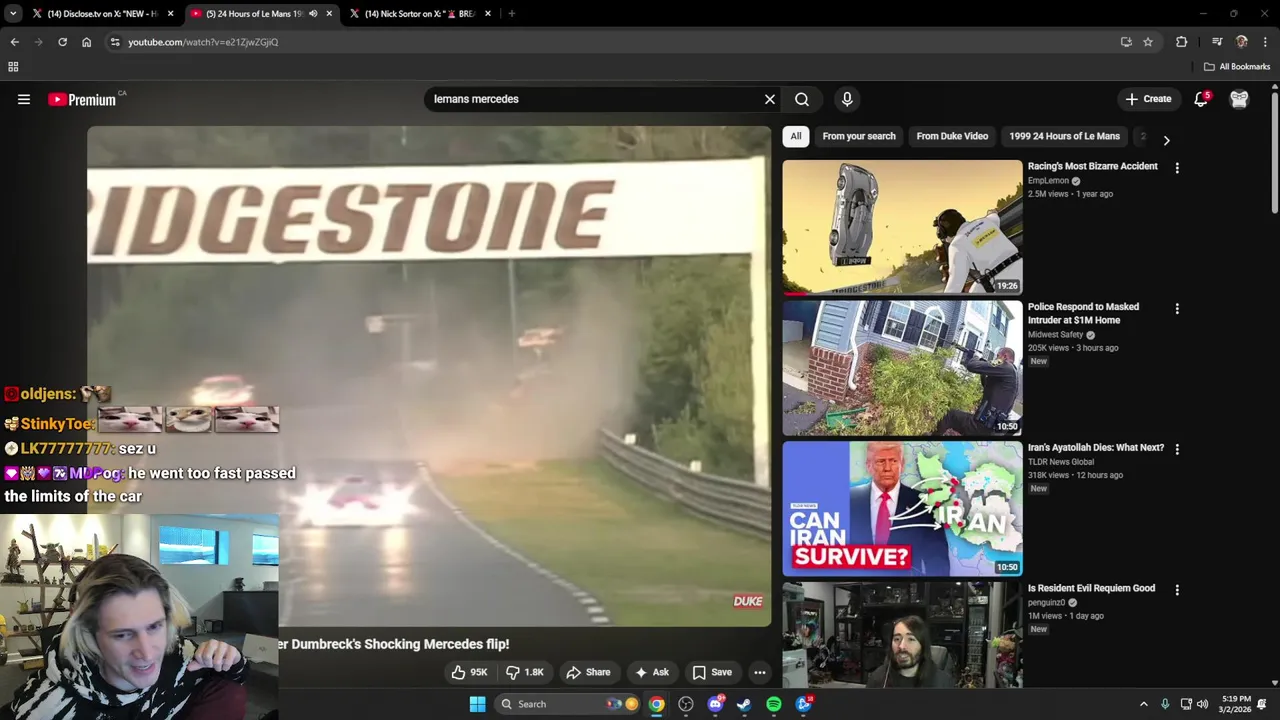
Task: Share this video
Action: coord(588,672)
